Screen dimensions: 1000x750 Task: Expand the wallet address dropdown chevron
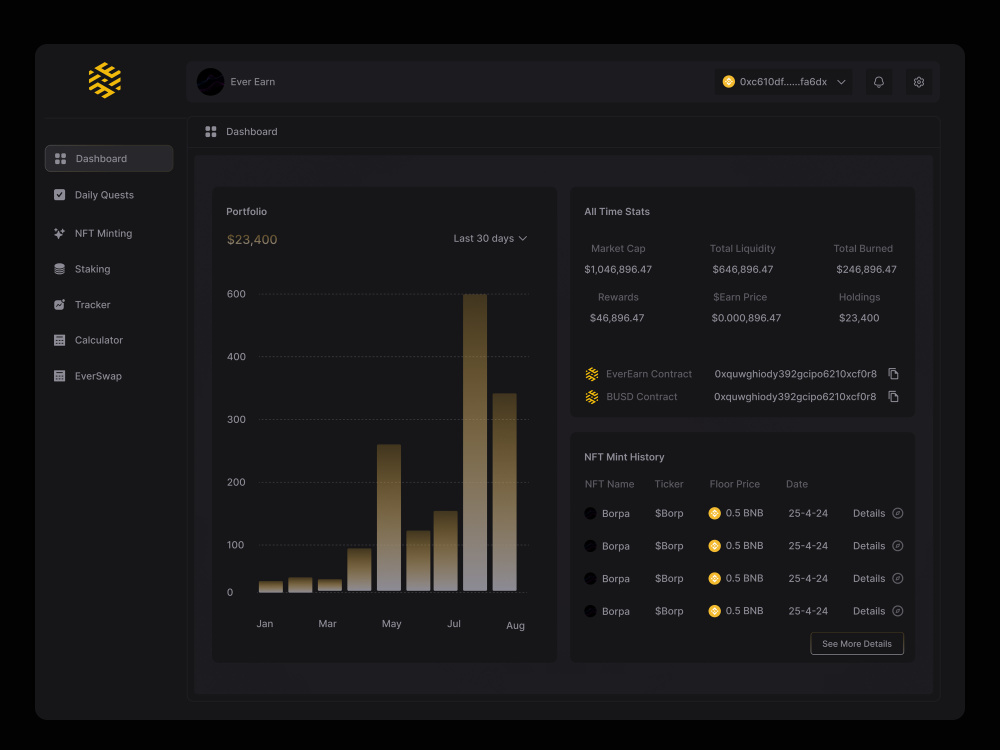(841, 82)
